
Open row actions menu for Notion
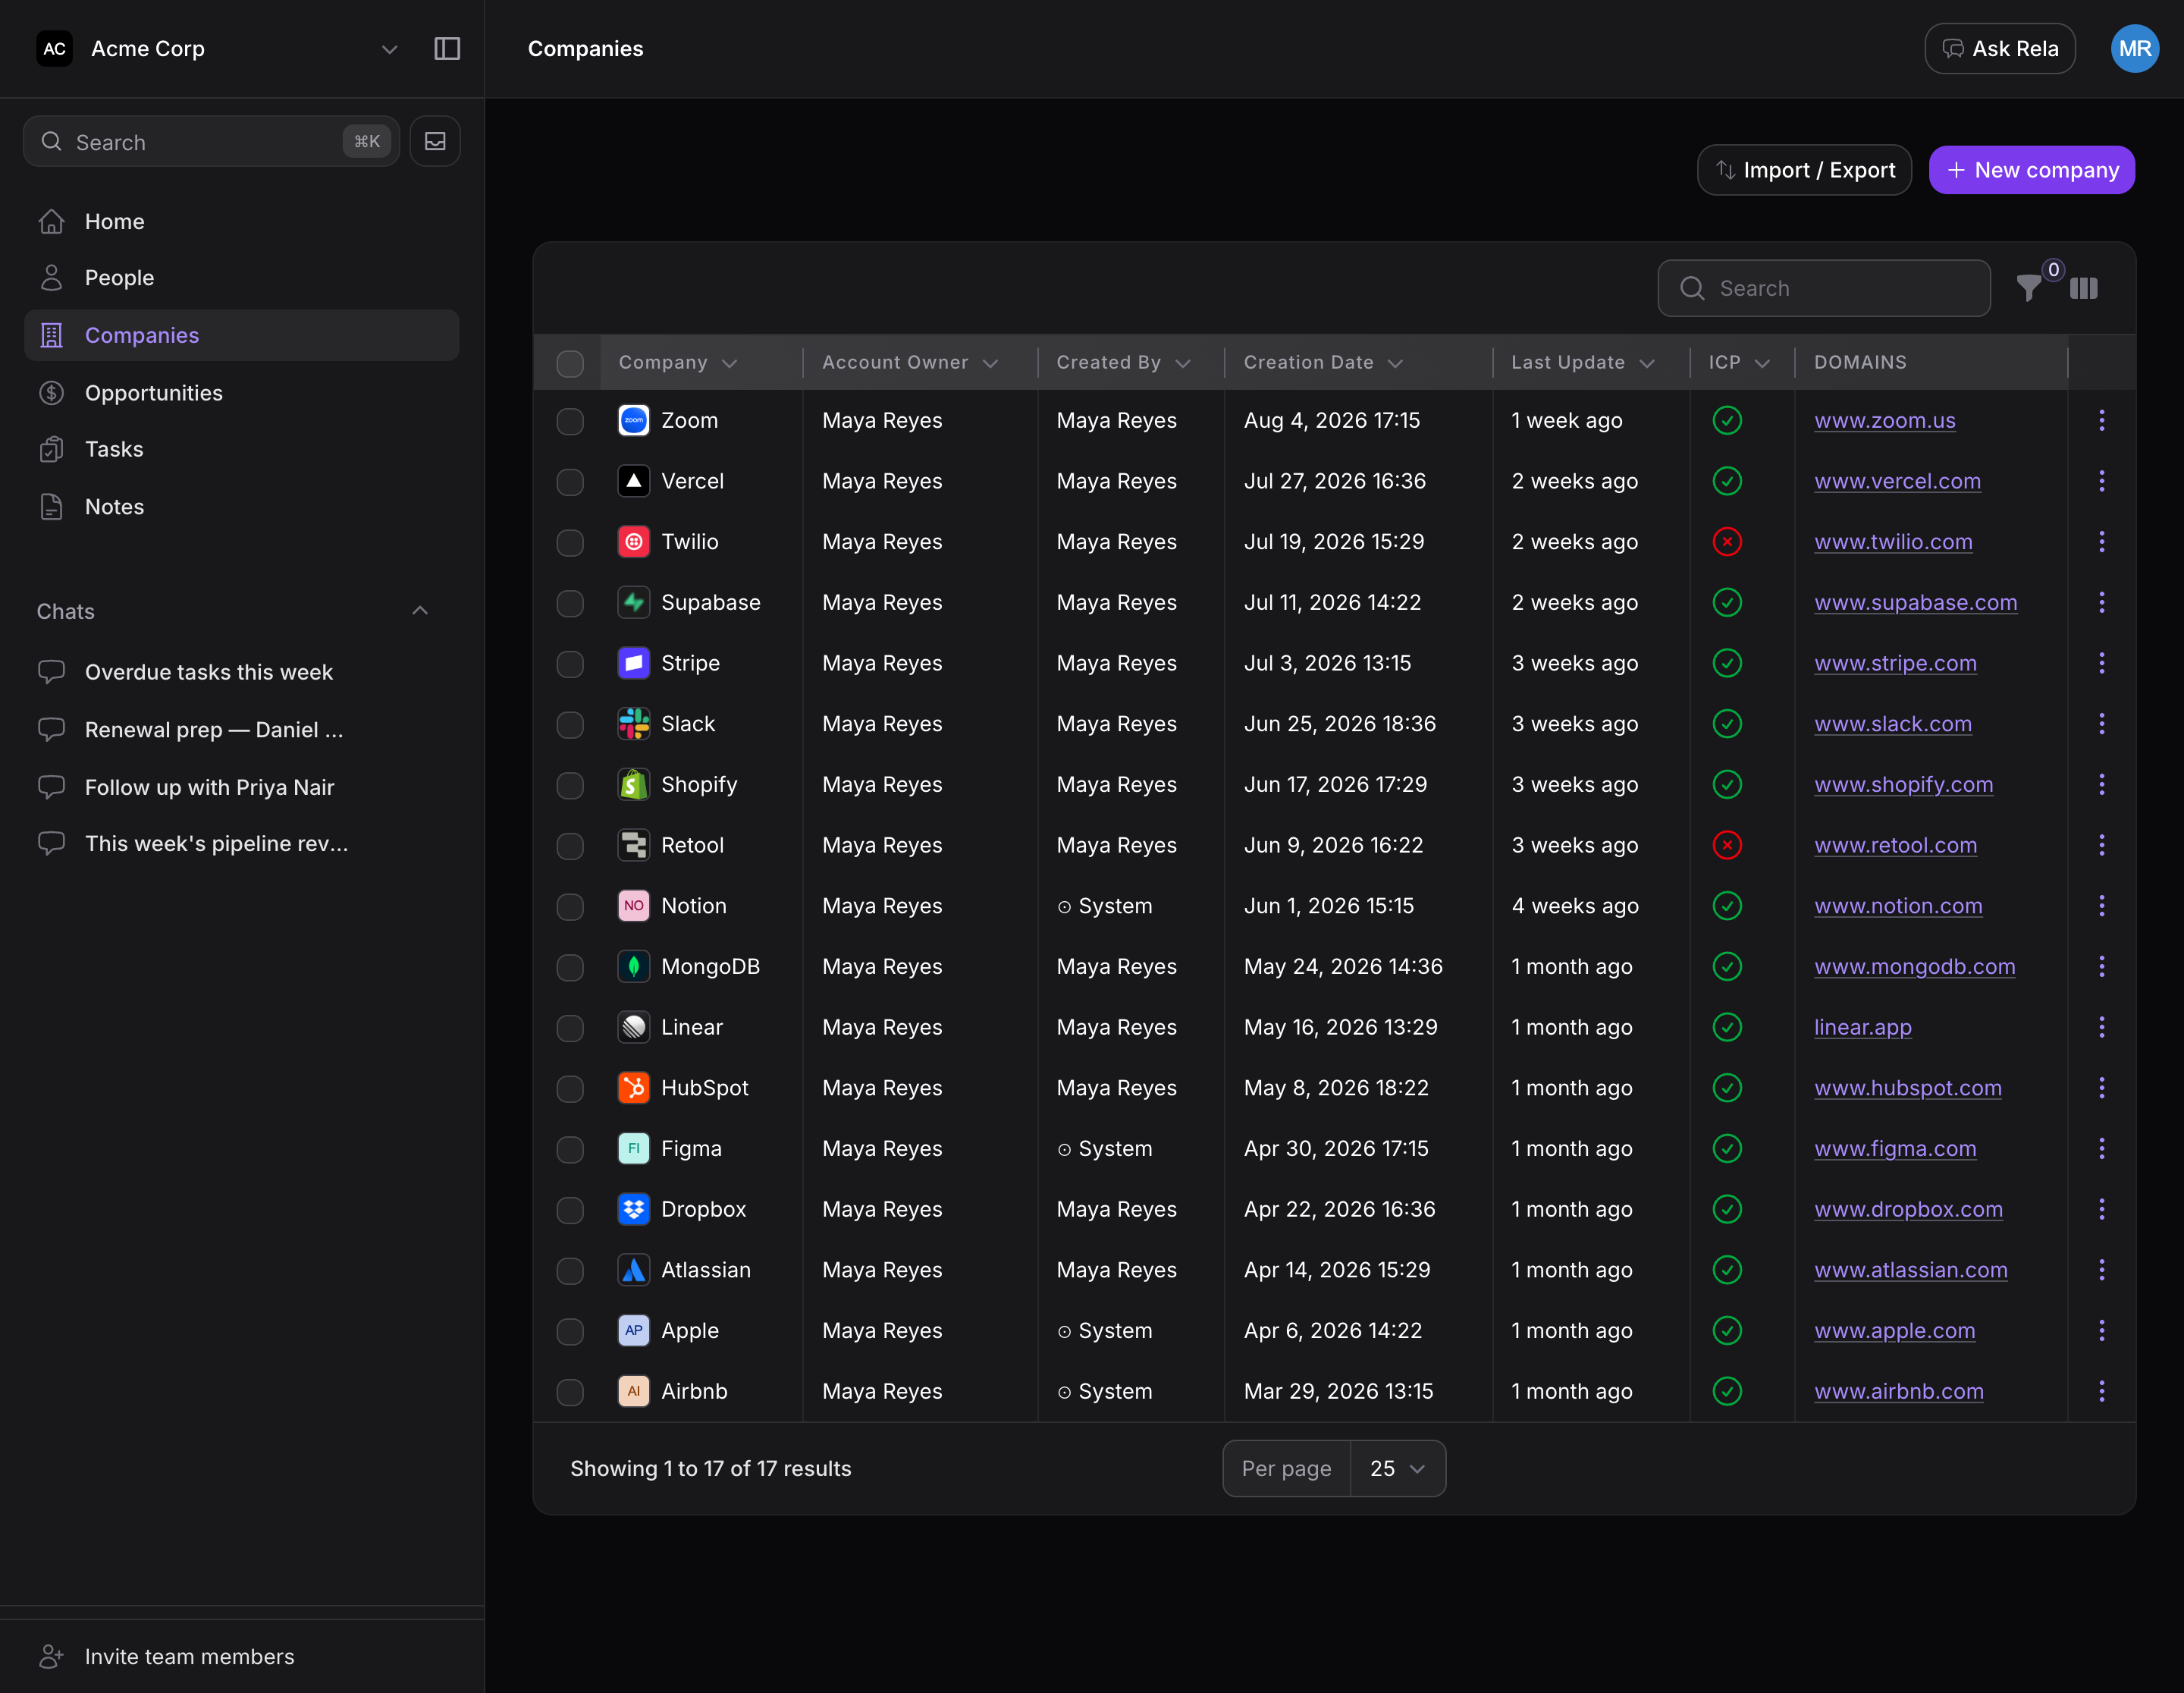point(2101,906)
